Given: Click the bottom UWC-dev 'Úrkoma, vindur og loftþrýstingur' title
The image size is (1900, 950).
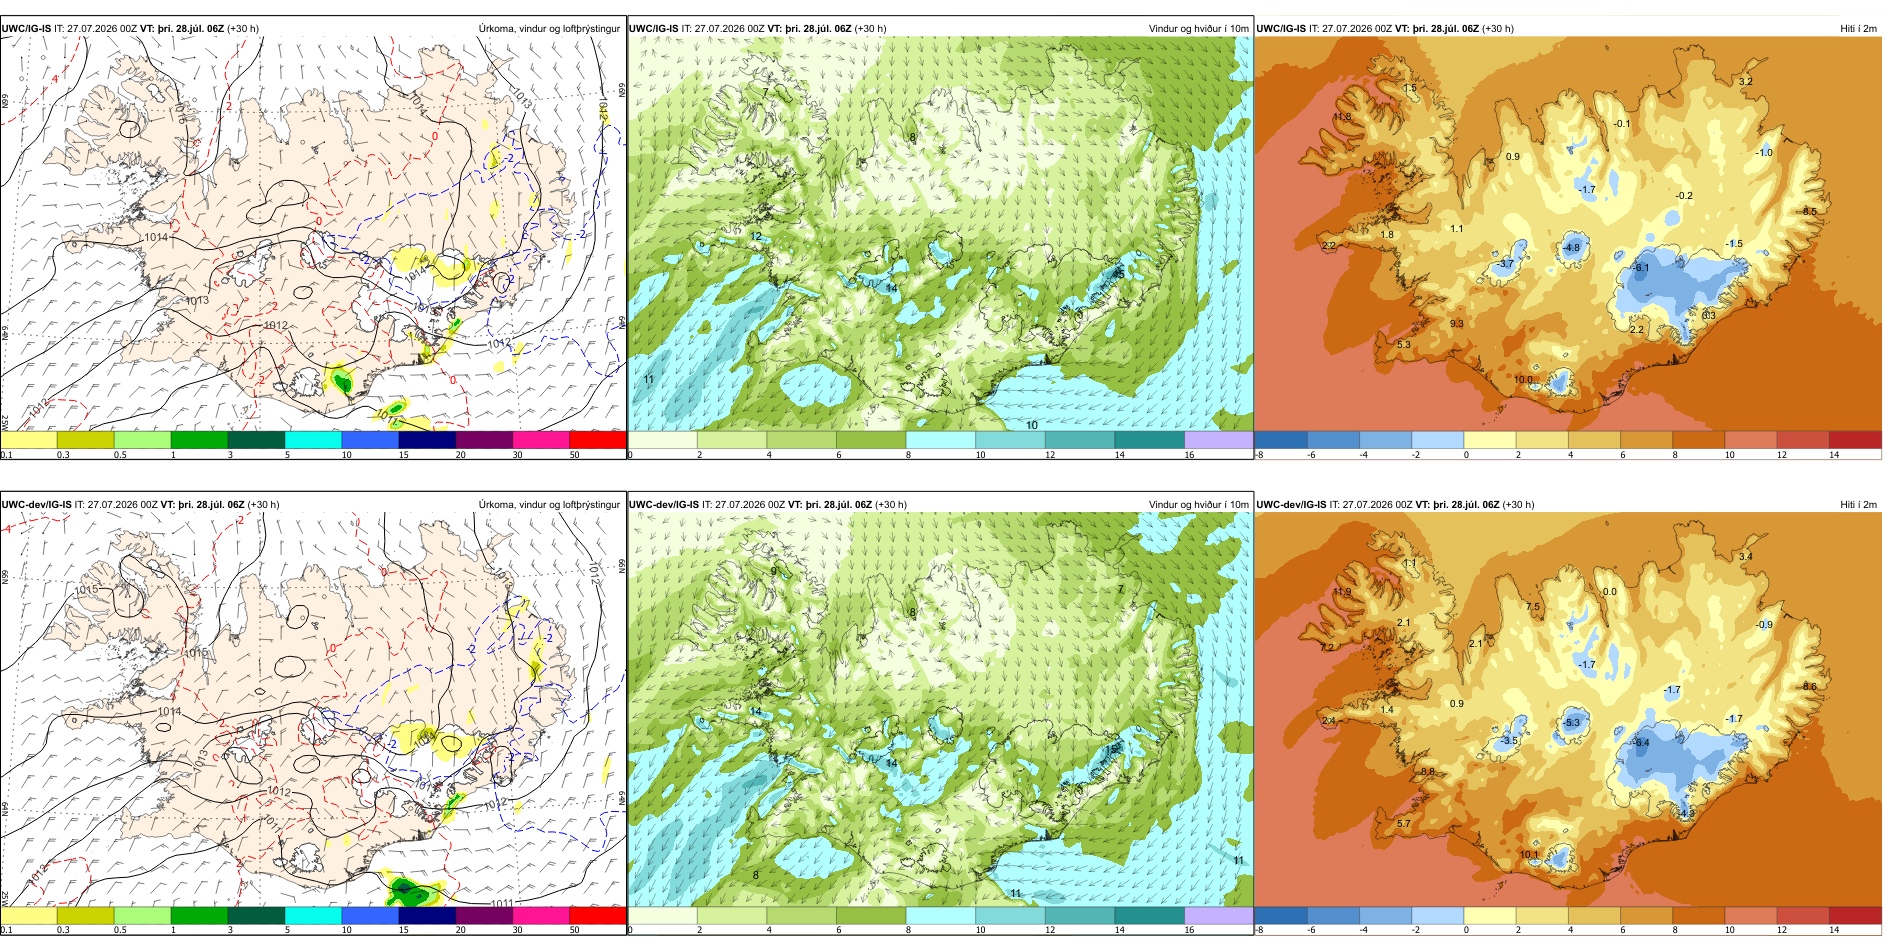Looking at the screenshot, I should pyautogui.click(x=549, y=505).
